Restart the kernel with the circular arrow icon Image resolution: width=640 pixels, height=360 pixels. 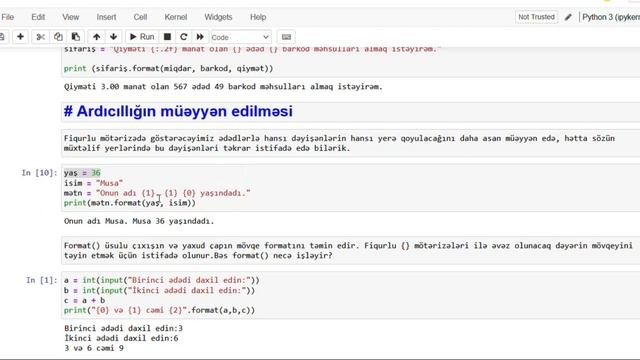click(184, 37)
